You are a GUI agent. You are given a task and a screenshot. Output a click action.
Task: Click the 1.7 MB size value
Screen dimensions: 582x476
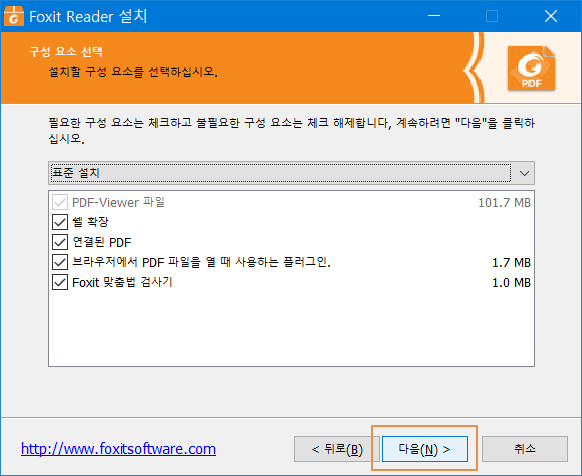[511, 263]
